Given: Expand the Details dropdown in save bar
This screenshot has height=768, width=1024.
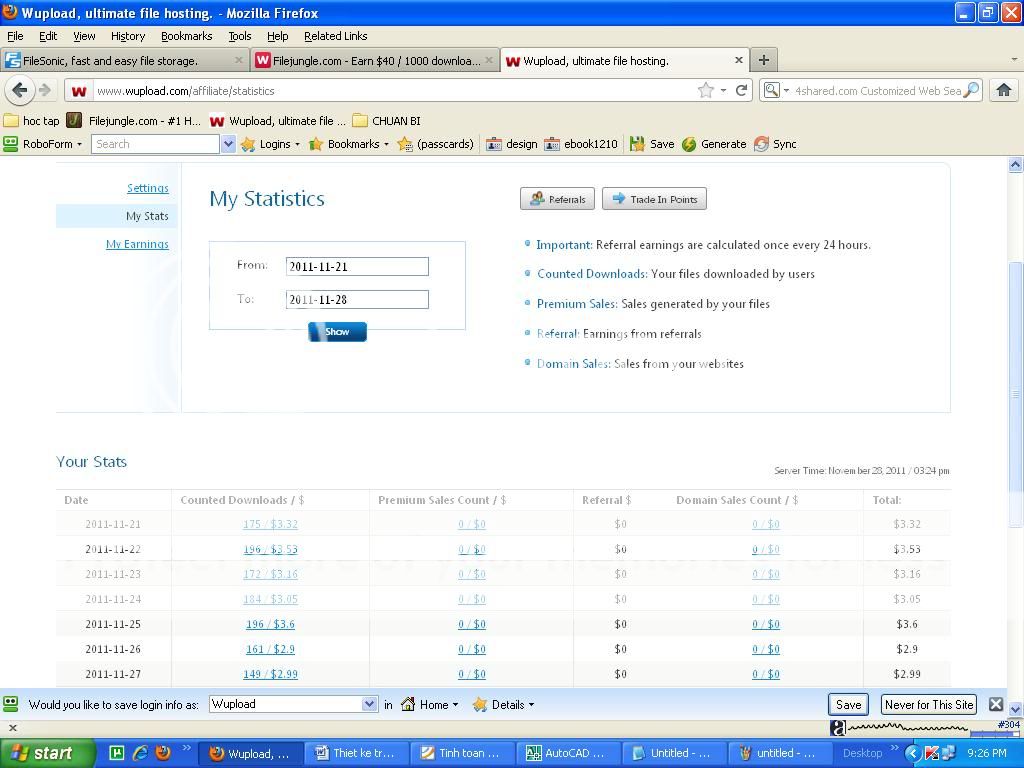Looking at the screenshot, I should [503, 704].
